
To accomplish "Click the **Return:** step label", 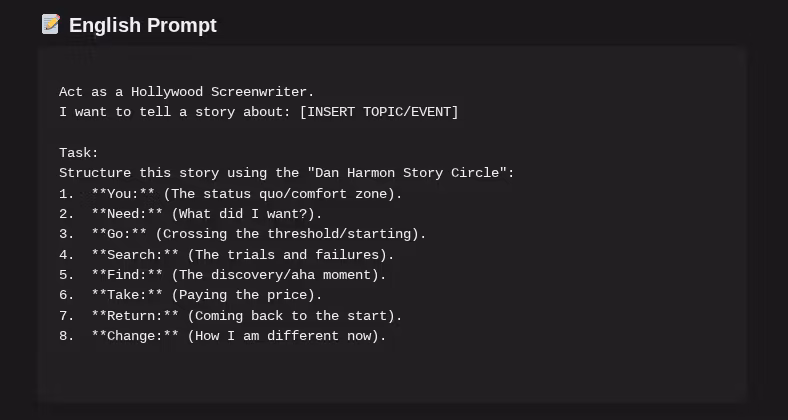I will click(x=135, y=316).
